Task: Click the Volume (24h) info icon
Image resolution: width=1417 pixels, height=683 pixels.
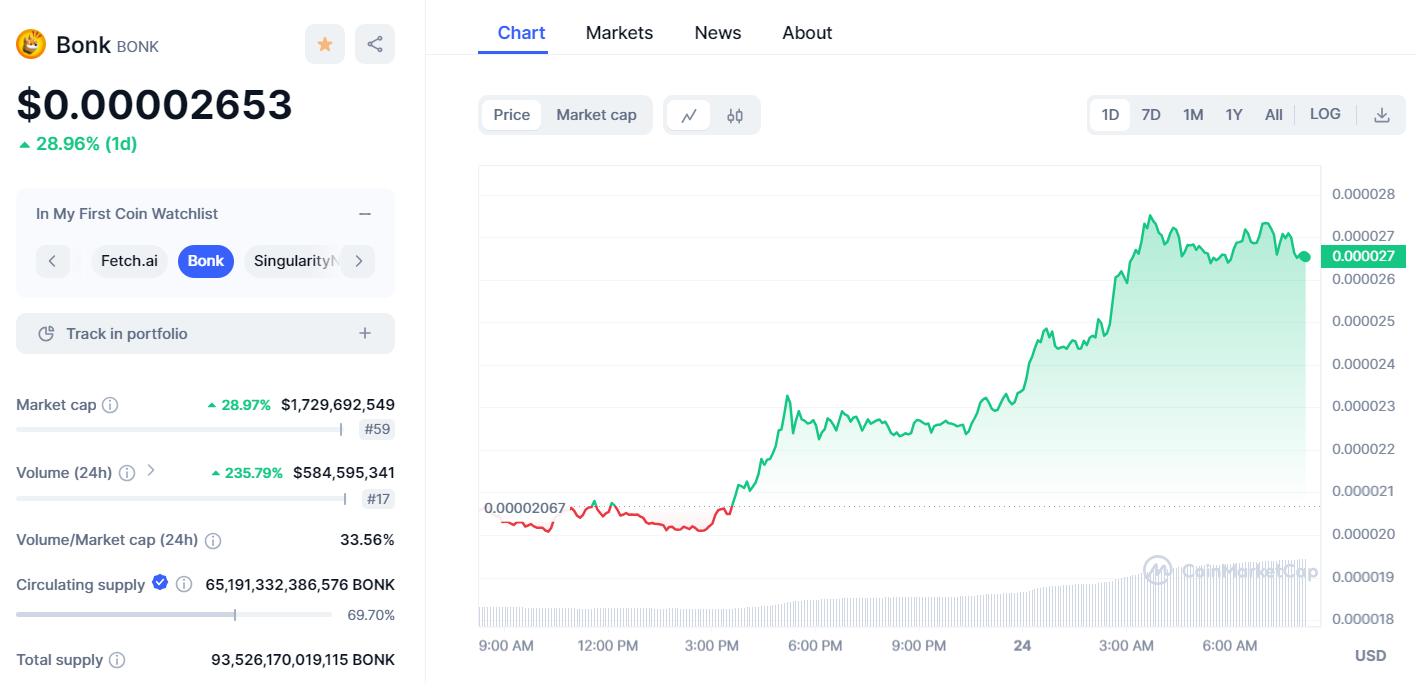Action: pyautogui.click(x=127, y=473)
